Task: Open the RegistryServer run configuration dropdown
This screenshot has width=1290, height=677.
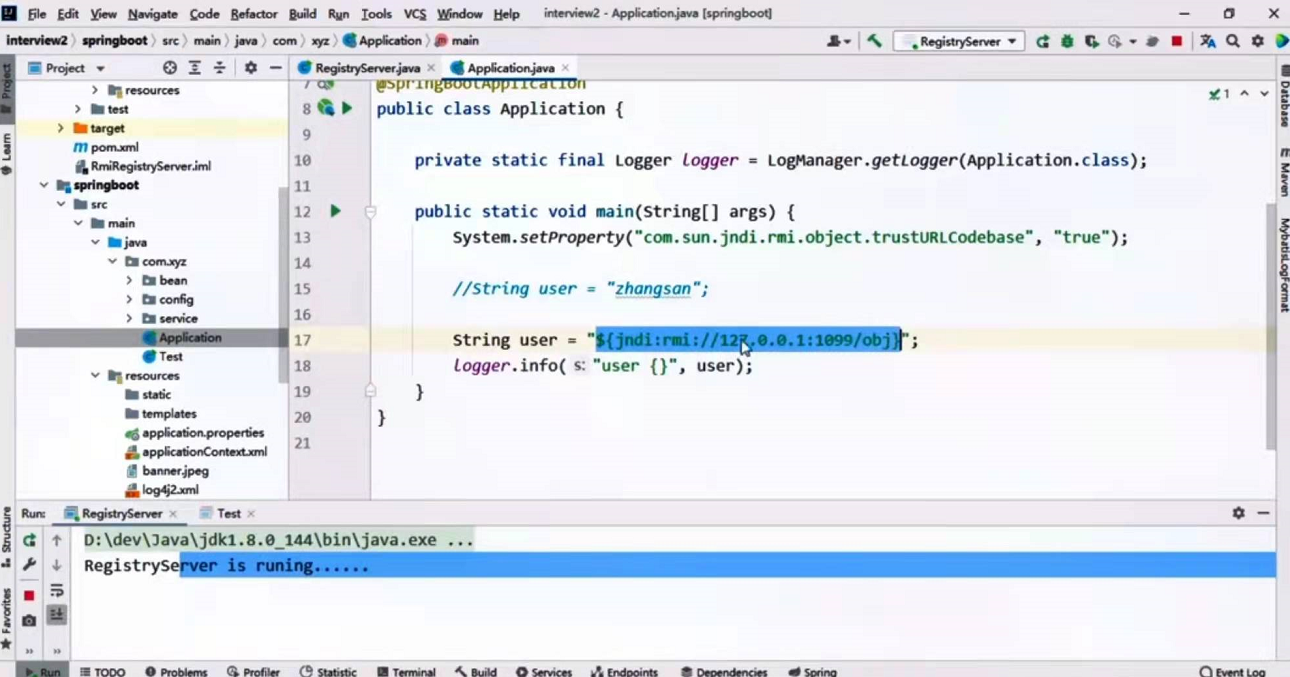Action: [959, 41]
